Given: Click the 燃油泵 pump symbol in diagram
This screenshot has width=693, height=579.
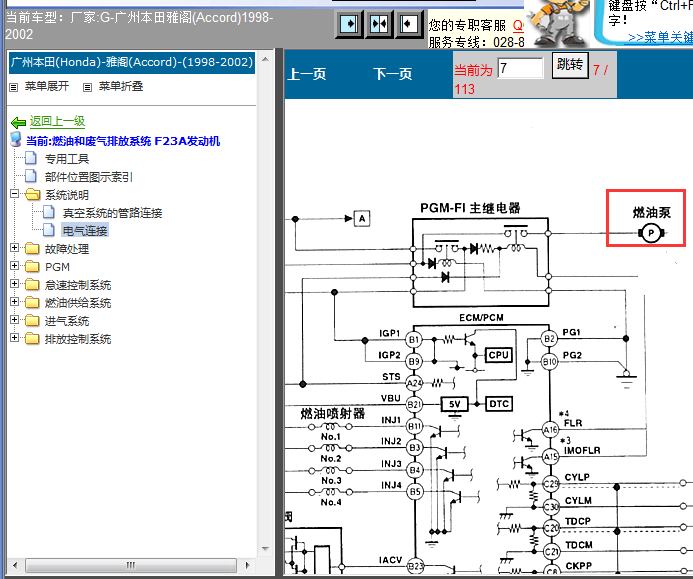Looking at the screenshot, I should tap(651, 233).
